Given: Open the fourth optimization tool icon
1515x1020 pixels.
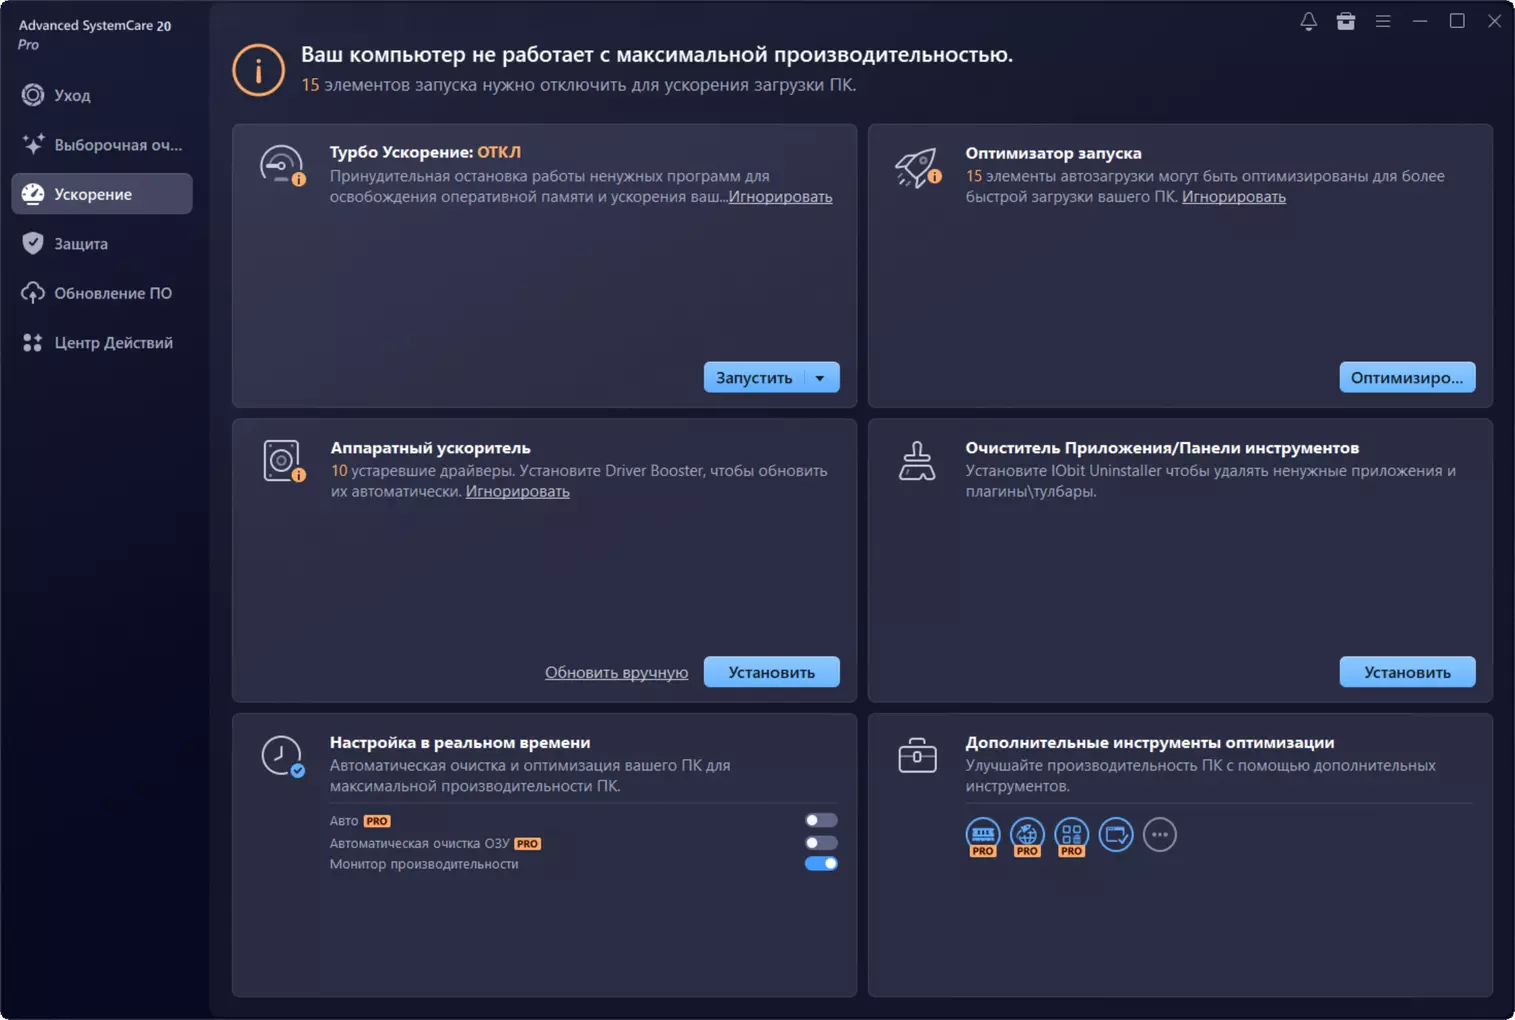Looking at the screenshot, I should point(1116,834).
